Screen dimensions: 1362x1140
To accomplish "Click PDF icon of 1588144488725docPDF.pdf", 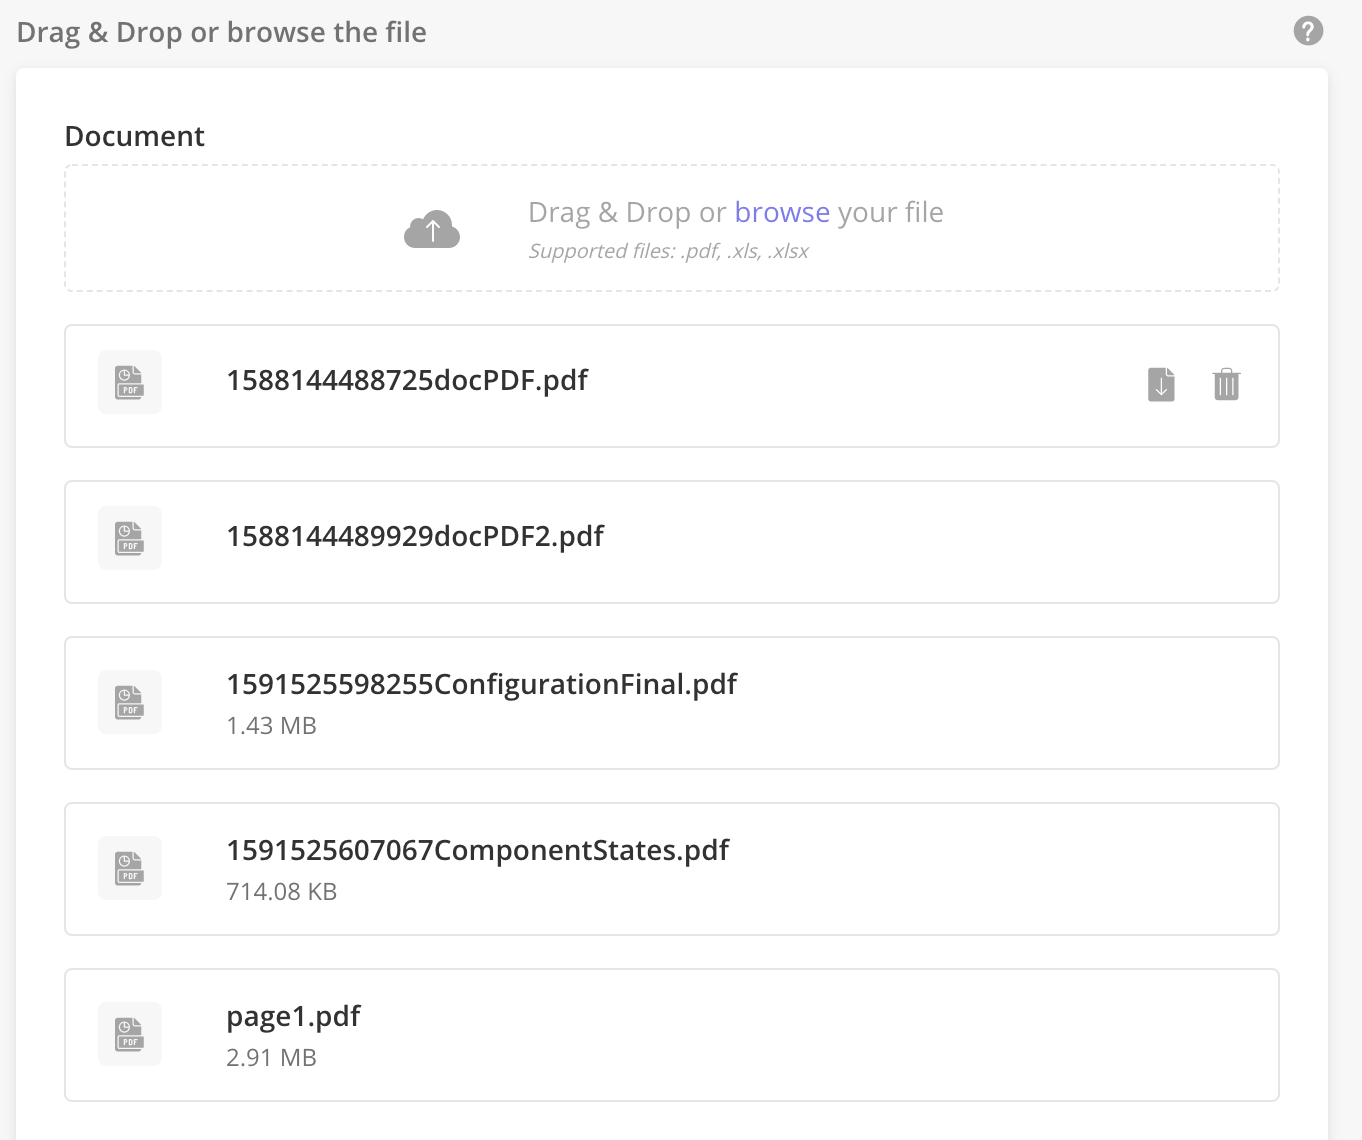I will 130,382.
